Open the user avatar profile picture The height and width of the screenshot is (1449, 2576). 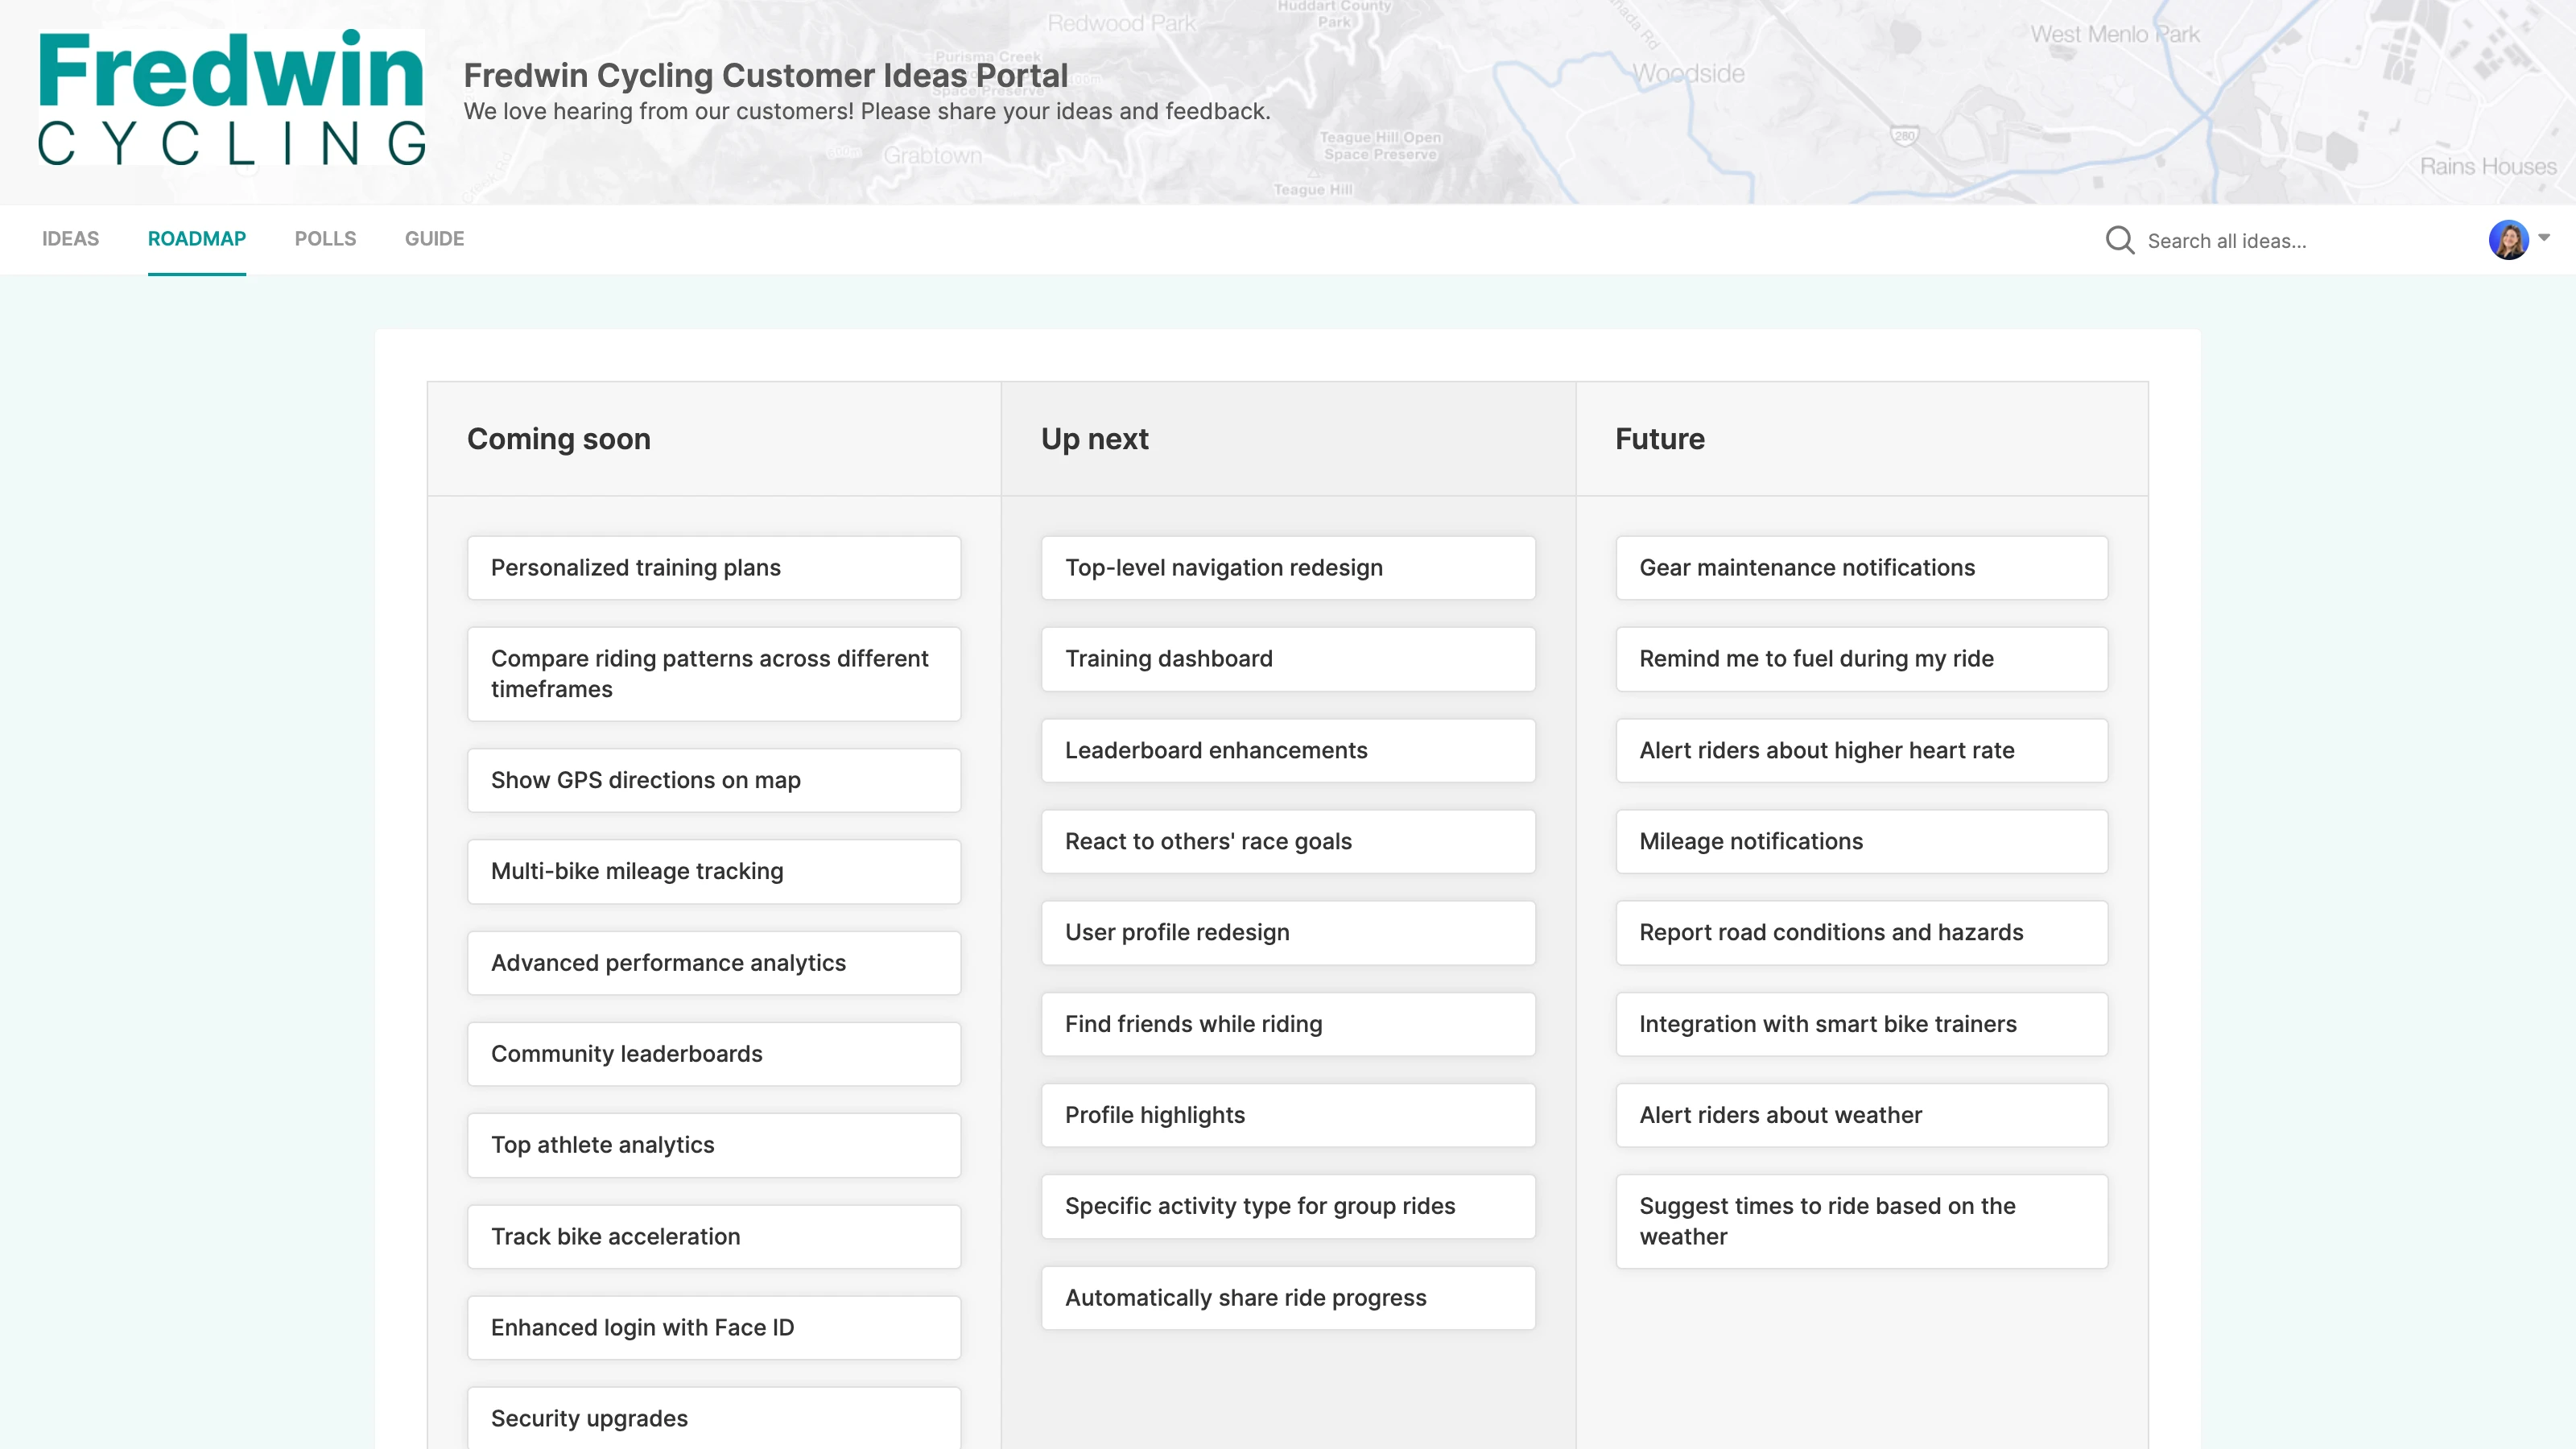2508,240
